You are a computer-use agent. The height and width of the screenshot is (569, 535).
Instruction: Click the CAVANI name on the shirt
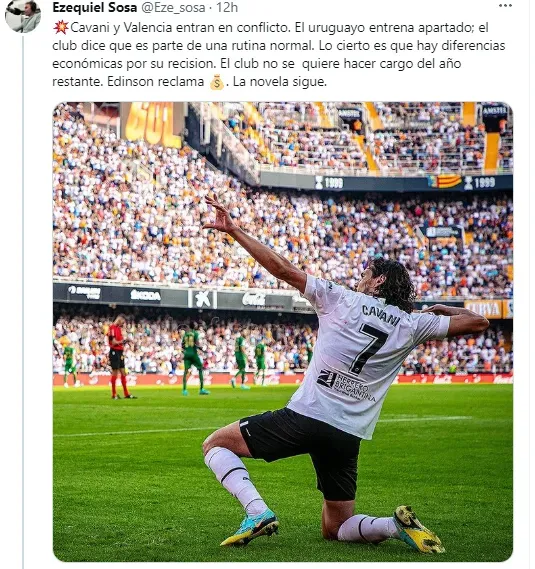point(380,315)
